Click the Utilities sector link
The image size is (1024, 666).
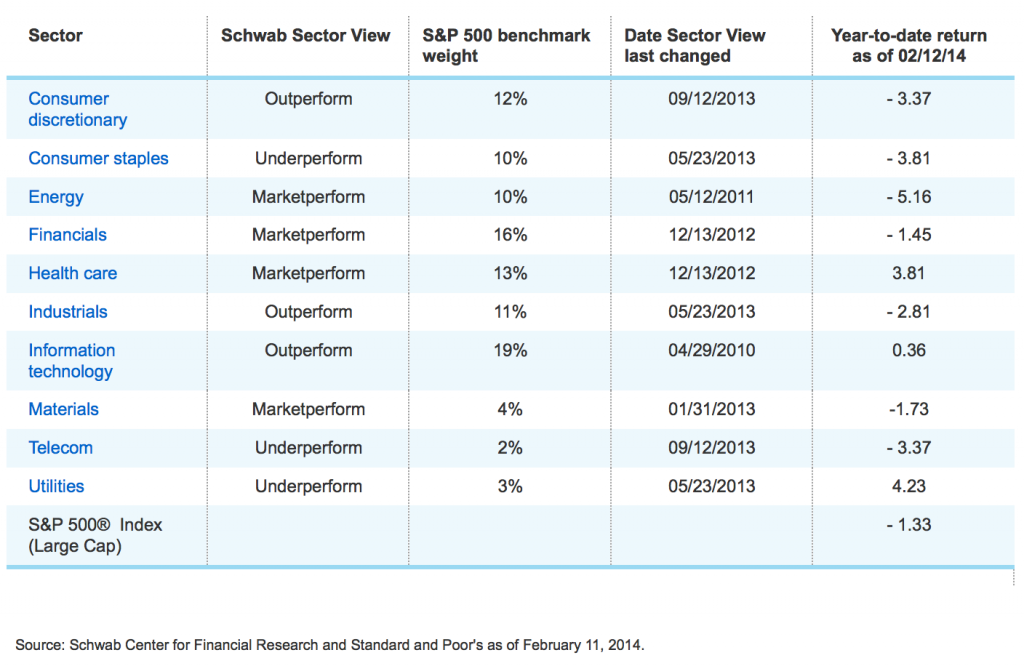56,486
